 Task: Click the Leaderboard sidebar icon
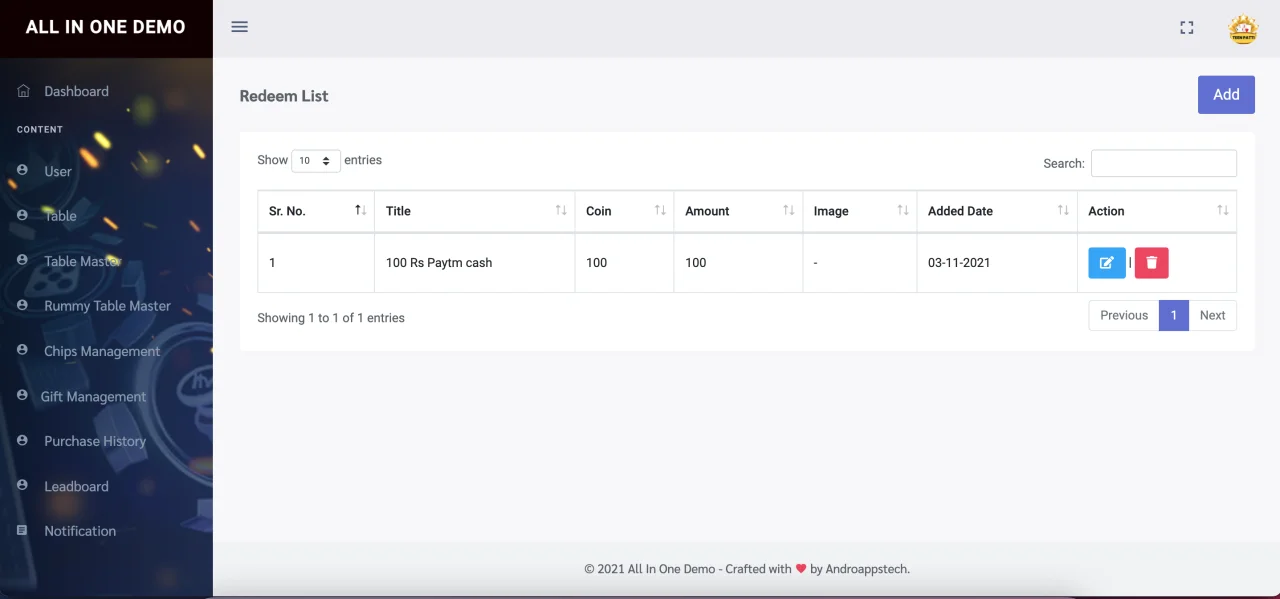[22, 486]
